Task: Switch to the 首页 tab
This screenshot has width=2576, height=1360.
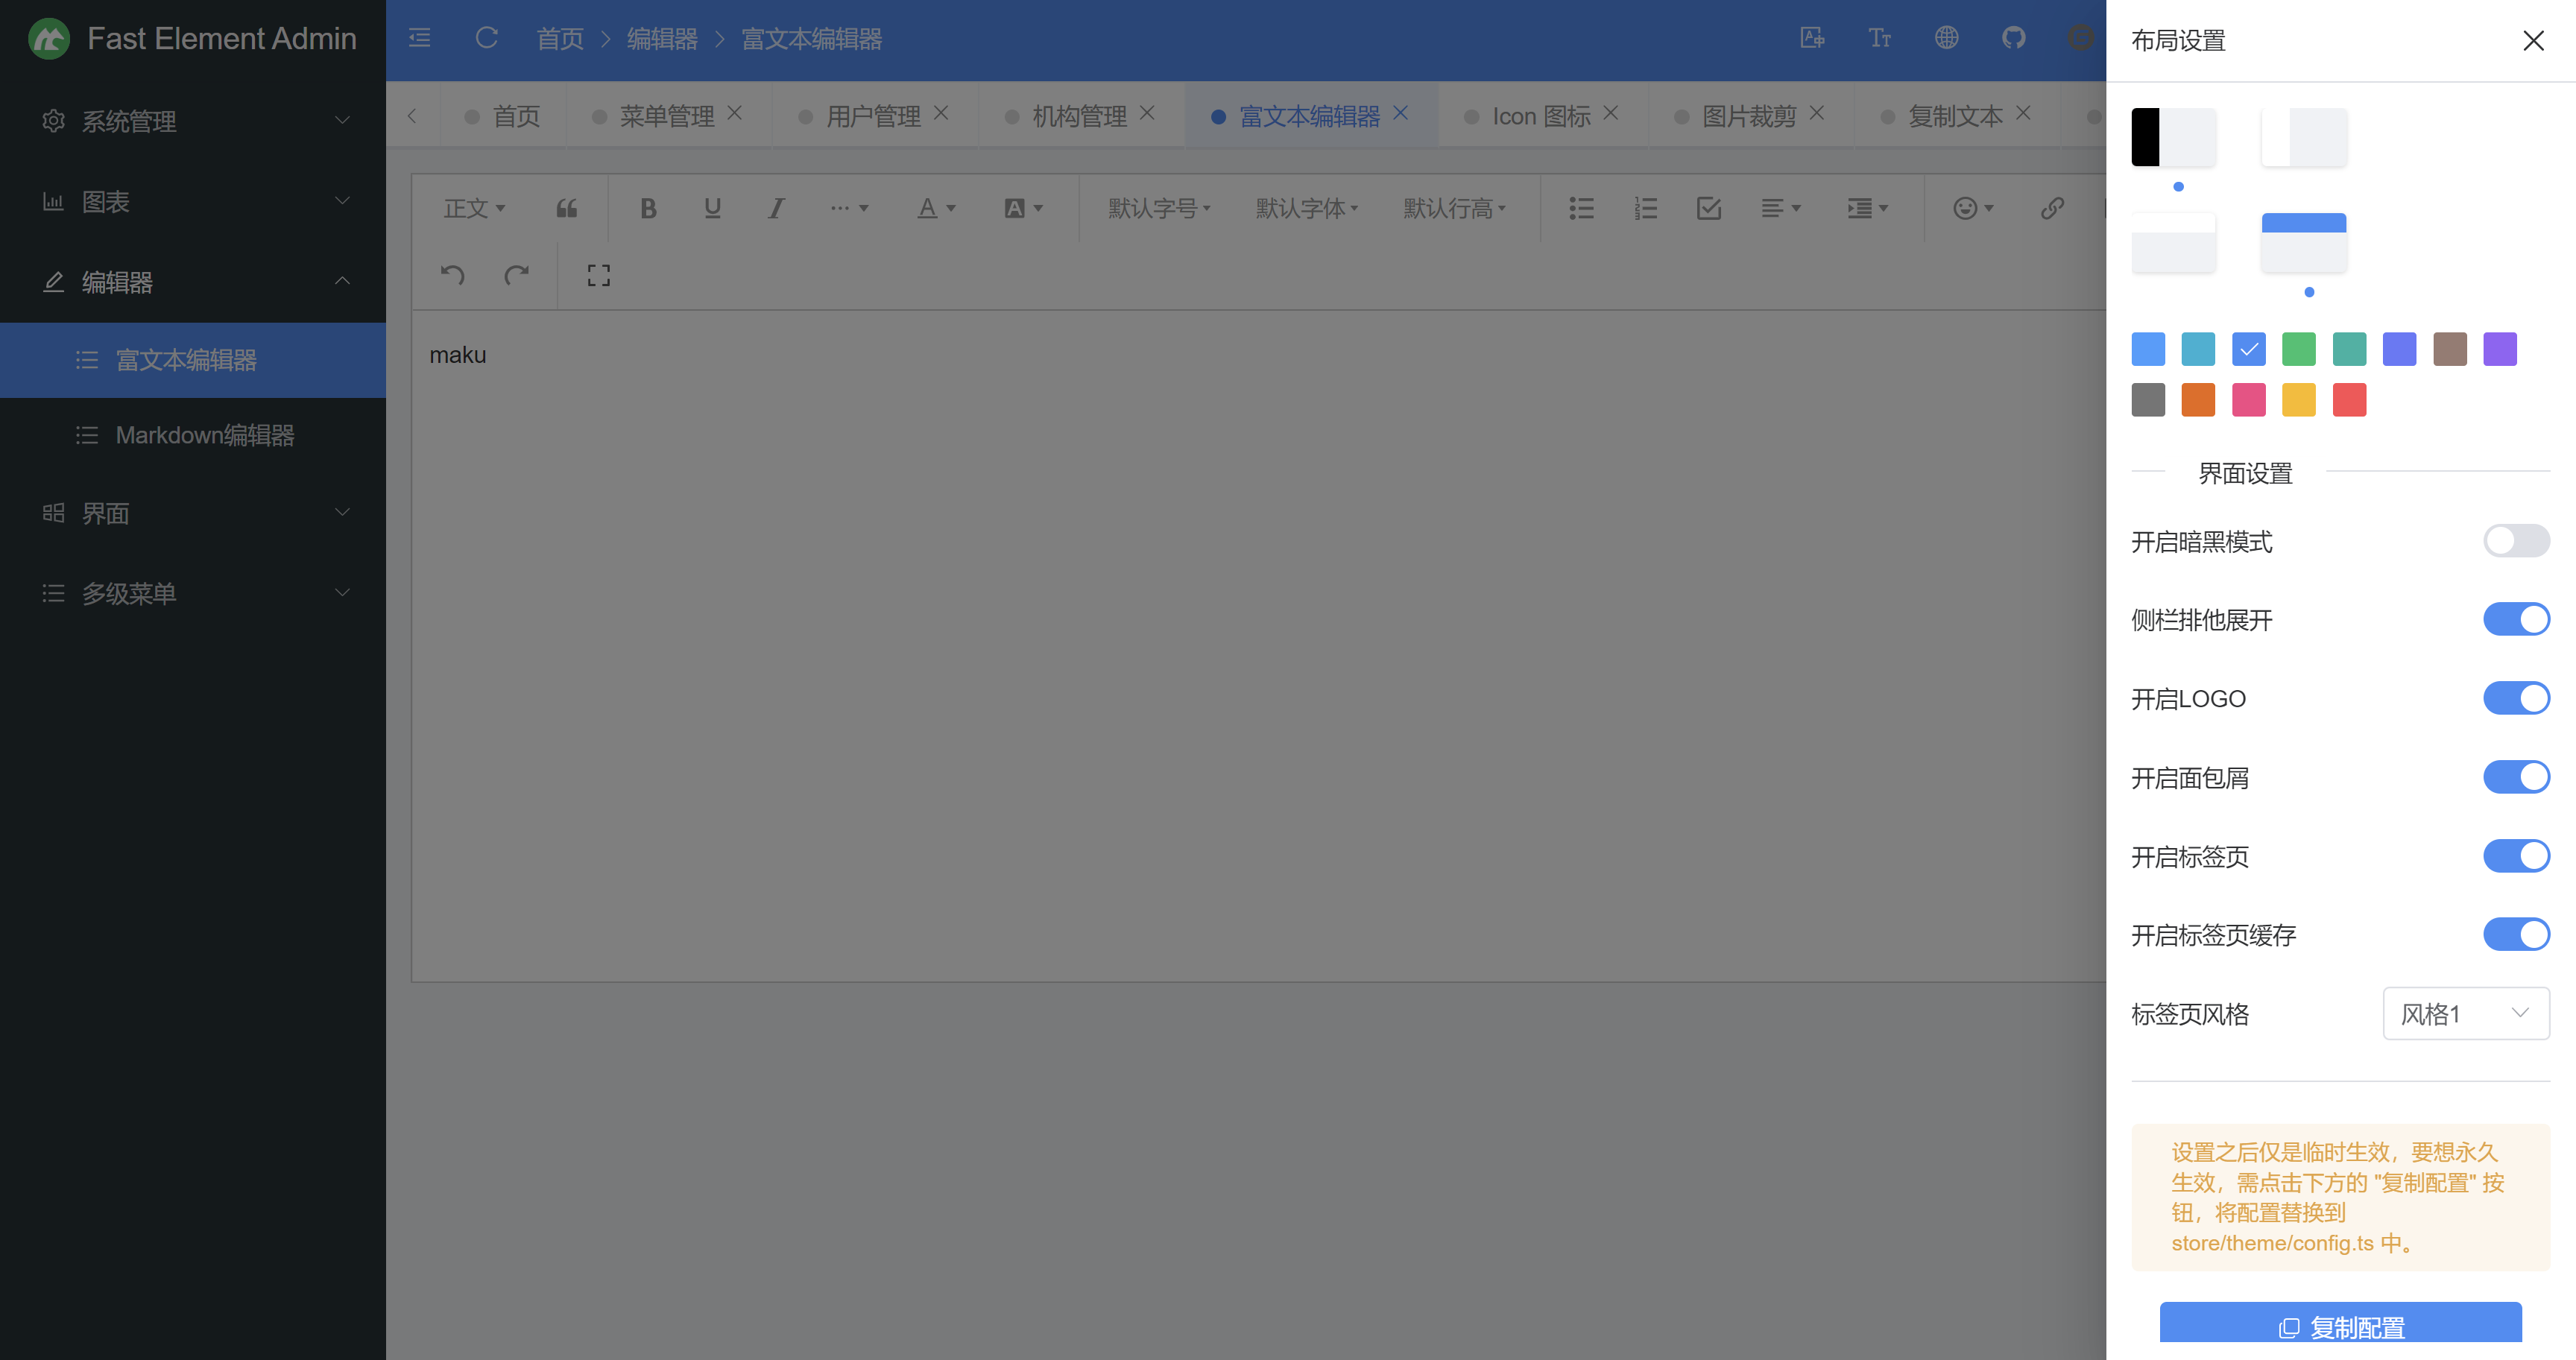Action: tap(503, 116)
